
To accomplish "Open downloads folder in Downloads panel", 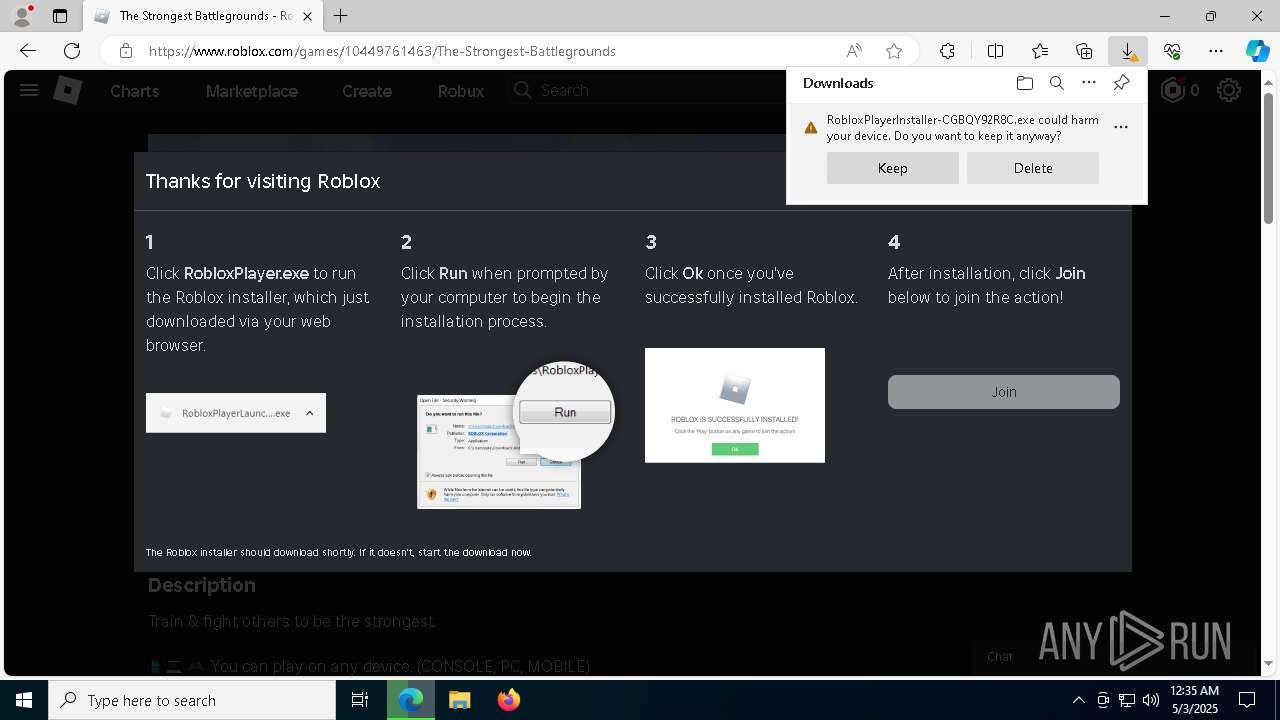I will (x=1024, y=83).
